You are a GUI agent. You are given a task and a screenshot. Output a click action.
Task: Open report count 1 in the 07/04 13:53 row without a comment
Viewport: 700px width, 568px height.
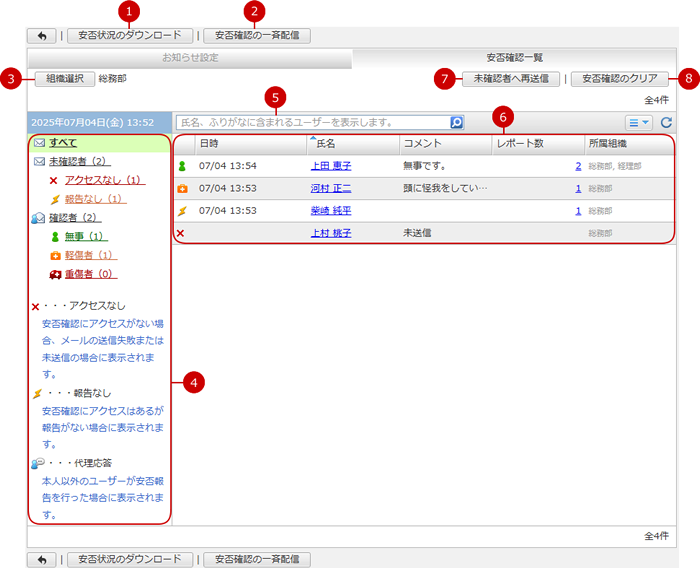click(578, 211)
